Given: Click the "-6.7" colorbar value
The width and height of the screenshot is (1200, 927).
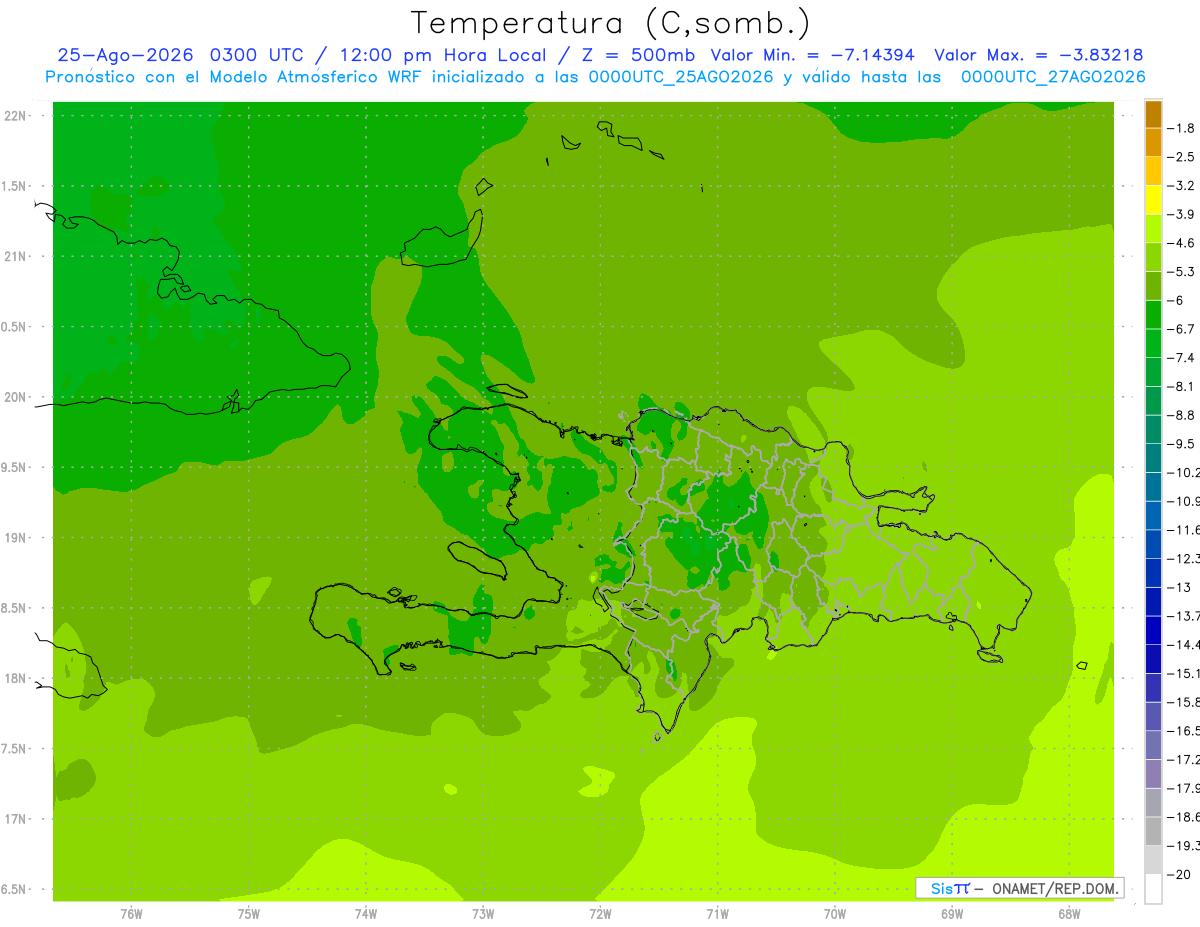Looking at the screenshot, I should pyautogui.click(x=1182, y=329).
